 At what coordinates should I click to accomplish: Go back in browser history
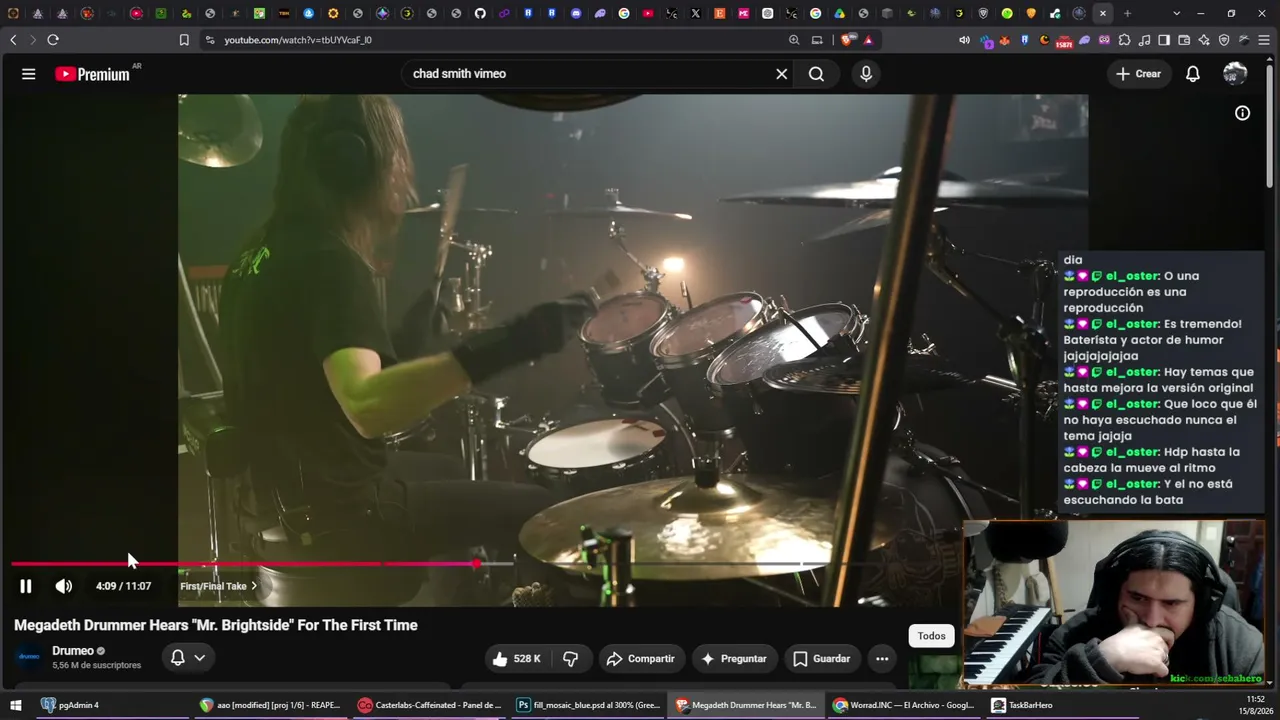(13, 40)
